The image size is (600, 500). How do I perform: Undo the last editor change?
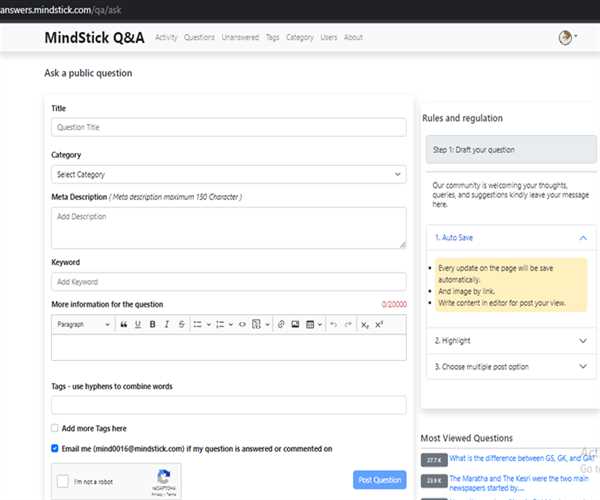click(333, 324)
